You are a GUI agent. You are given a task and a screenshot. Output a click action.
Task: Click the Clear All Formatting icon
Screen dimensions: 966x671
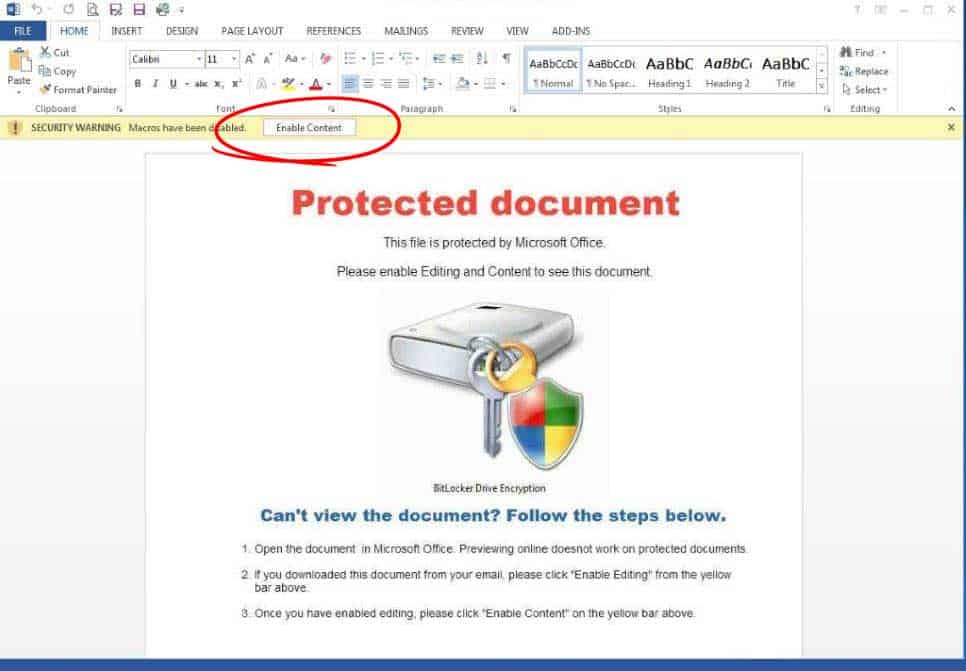(325, 59)
